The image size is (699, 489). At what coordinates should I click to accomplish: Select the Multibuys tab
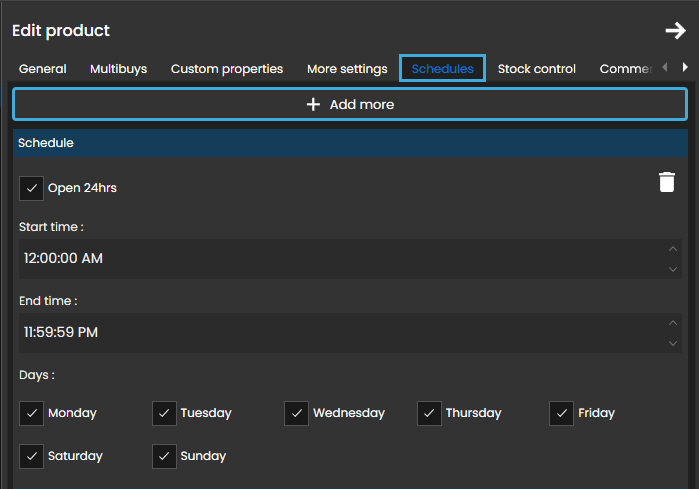[118, 69]
